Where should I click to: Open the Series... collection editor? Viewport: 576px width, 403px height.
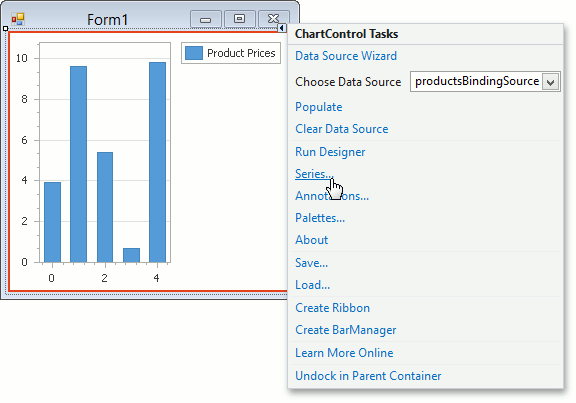click(x=314, y=174)
